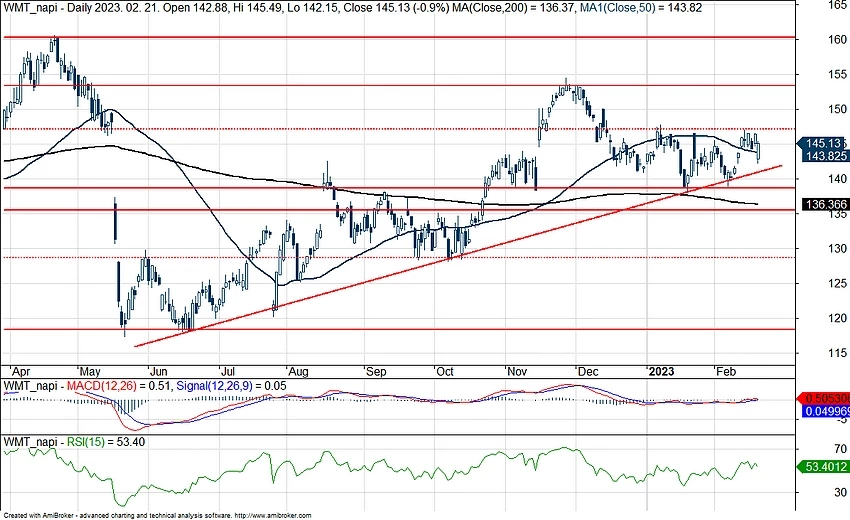850x520 pixels.
Task: Click the Feb month label on time axis
Action: [726, 372]
